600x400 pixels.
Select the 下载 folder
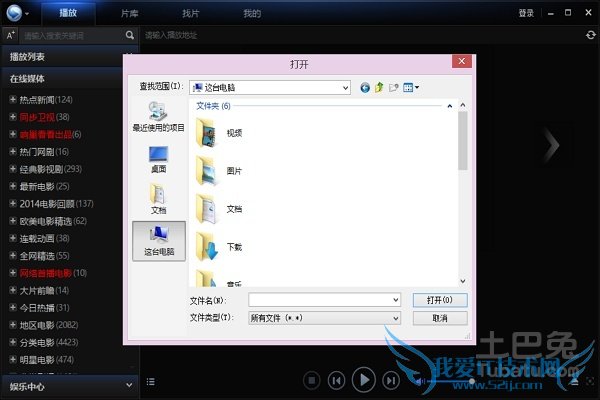coord(219,247)
